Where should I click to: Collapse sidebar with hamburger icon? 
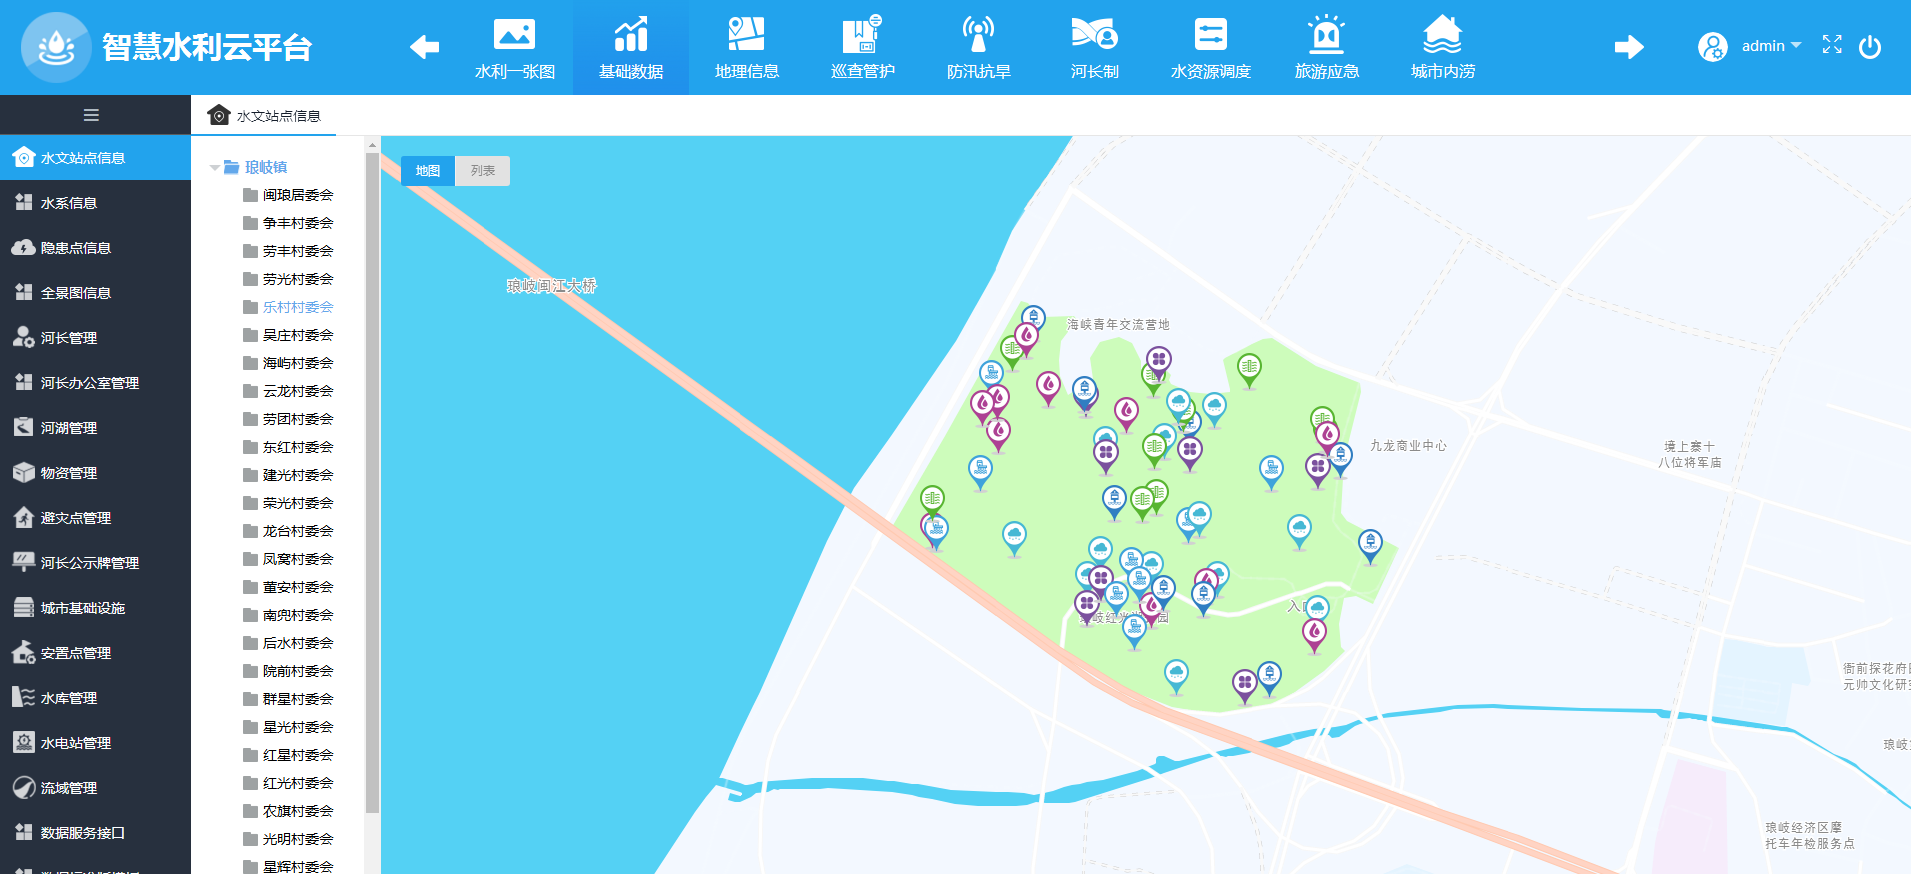pyautogui.click(x=91, y=115)
